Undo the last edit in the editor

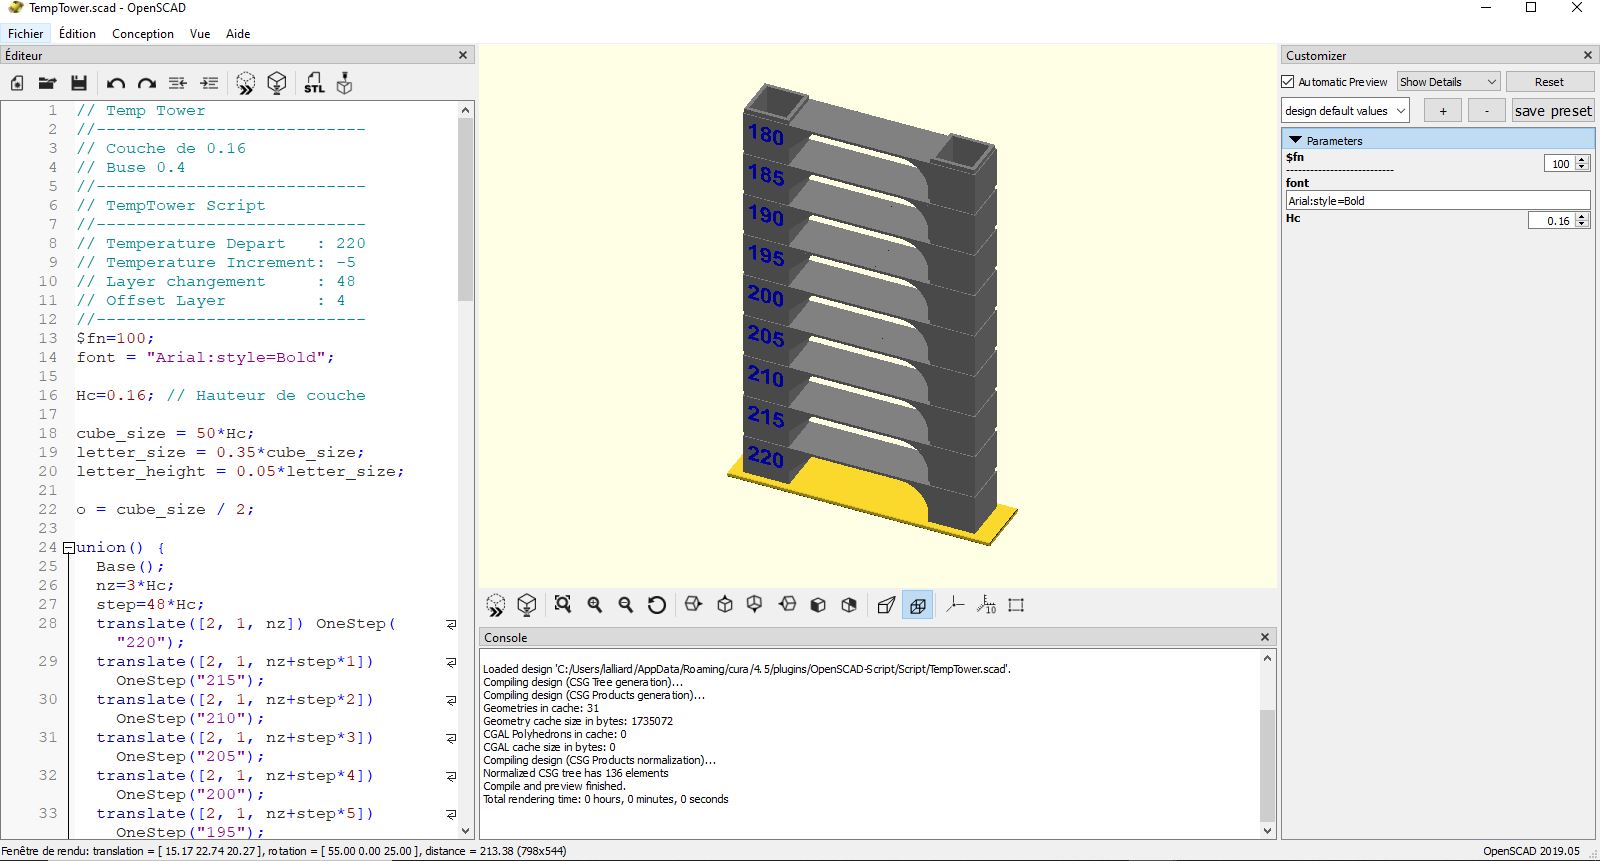(116, 83)
